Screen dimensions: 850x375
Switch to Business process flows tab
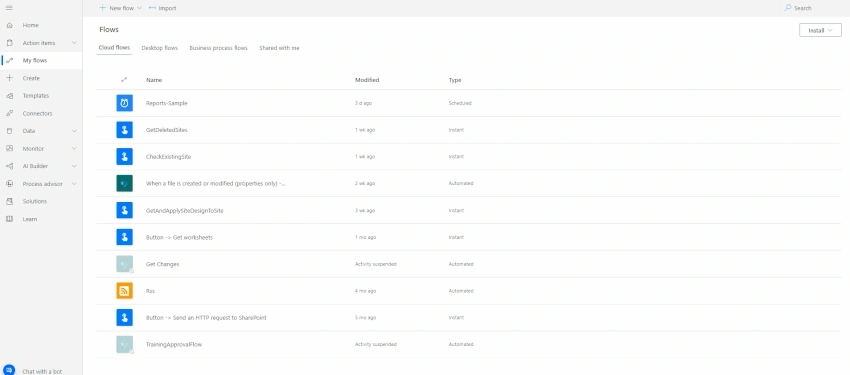point(218,48)
